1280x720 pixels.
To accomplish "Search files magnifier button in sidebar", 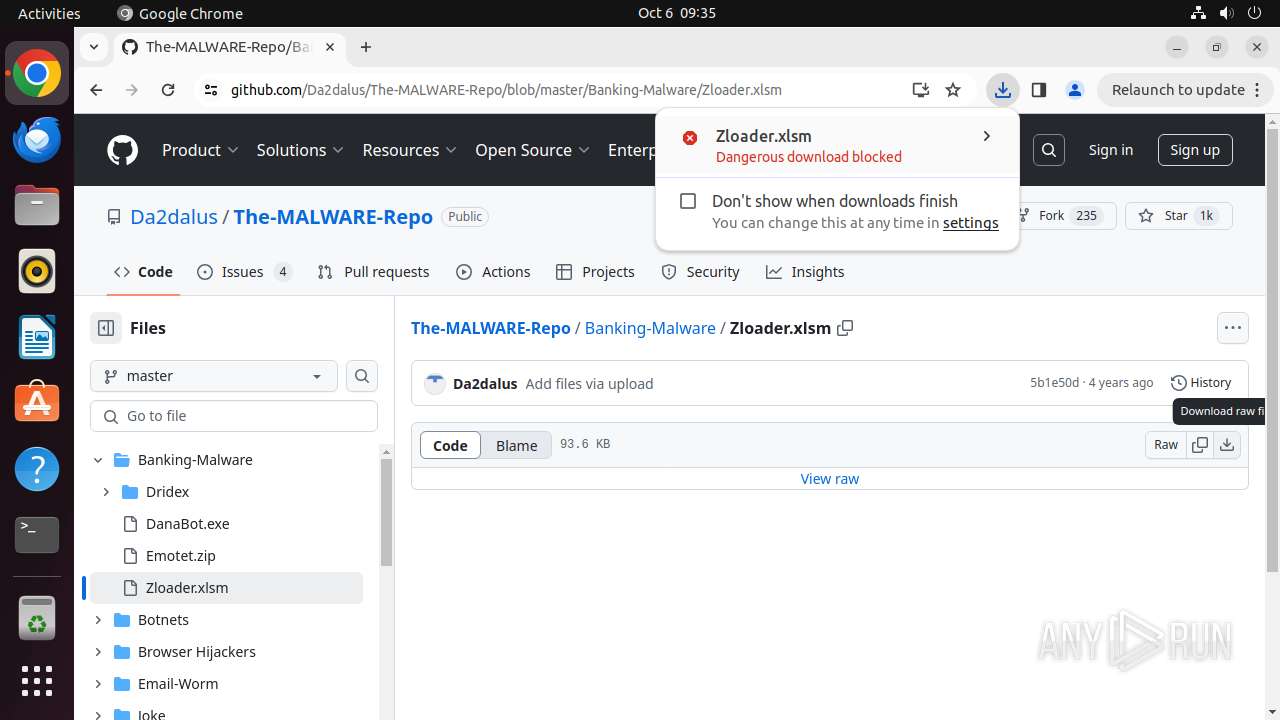I will click(x=362, y=376).
